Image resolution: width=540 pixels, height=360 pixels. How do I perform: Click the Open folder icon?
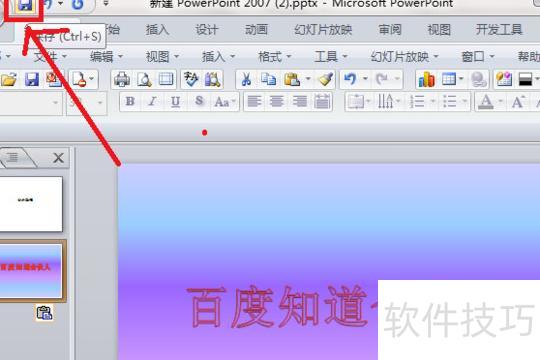pyautogui.click(x=9, y=80)
